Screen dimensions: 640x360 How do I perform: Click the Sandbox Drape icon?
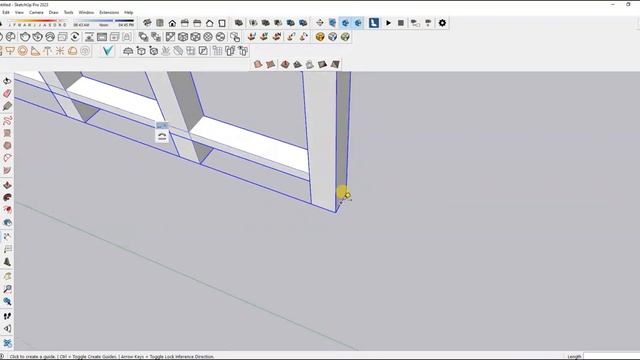[310, 64]
